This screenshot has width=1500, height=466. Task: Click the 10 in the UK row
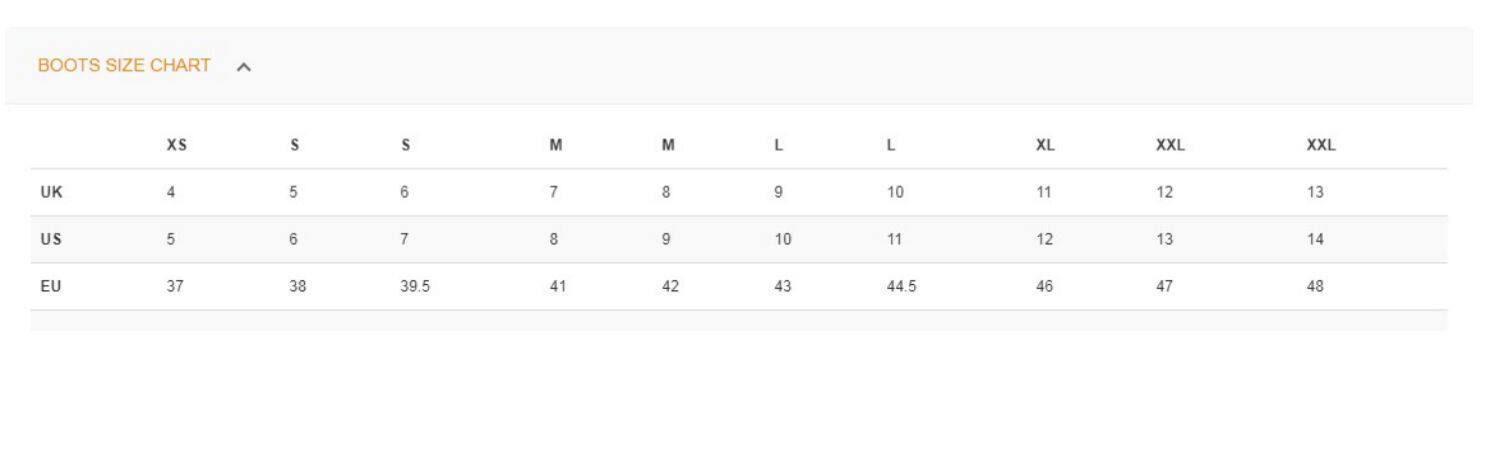[894, 193]
